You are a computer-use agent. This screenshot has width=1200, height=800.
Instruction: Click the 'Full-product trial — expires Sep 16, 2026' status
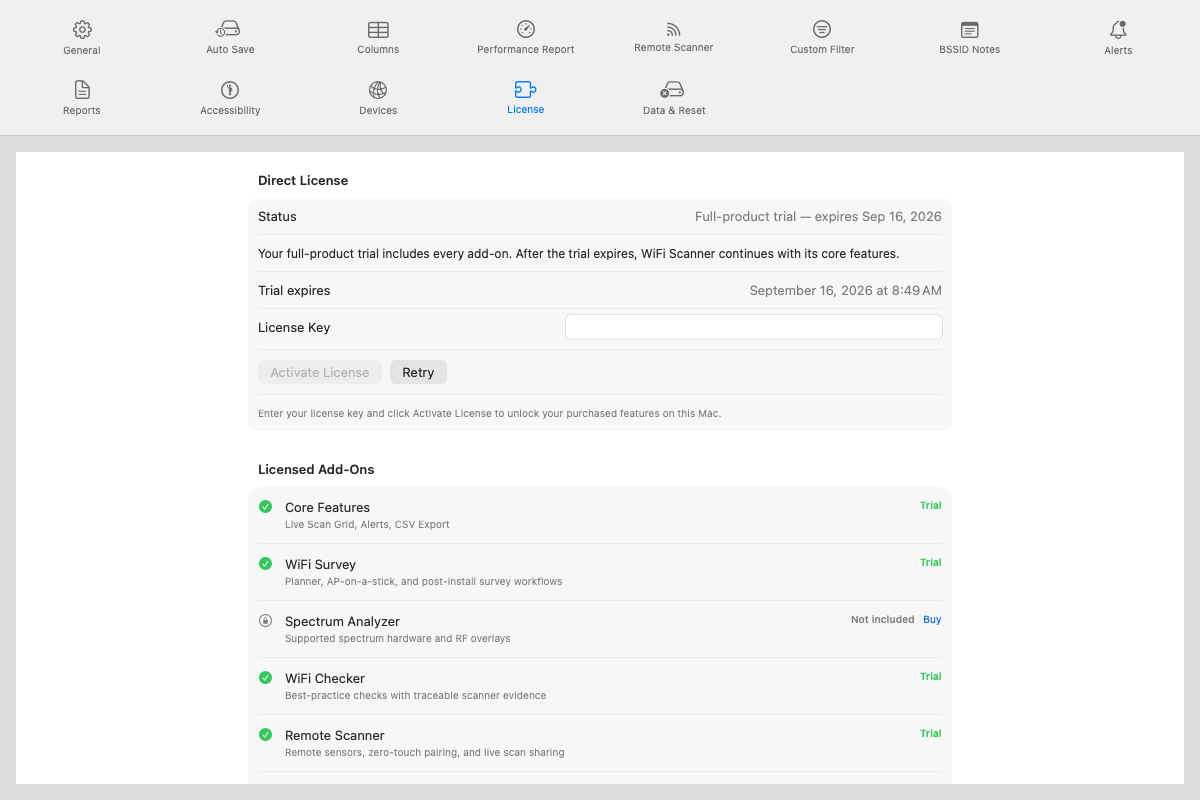pyautogui.click(x=818, y=217)
